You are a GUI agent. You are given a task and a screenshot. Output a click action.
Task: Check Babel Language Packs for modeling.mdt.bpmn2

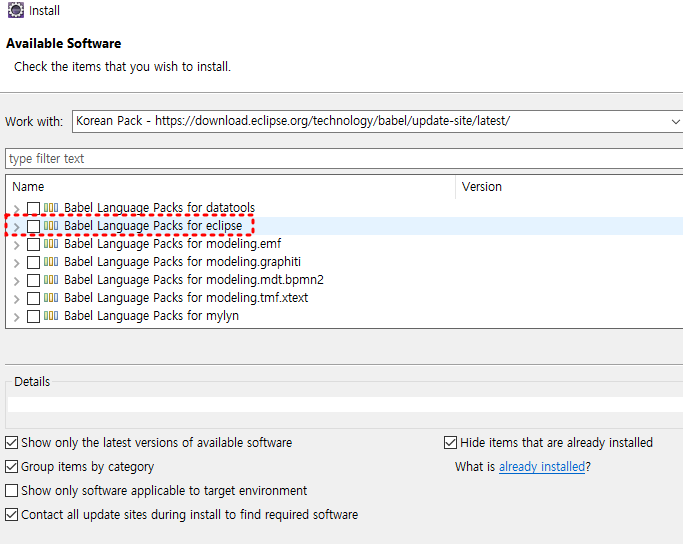pos(34,280)
